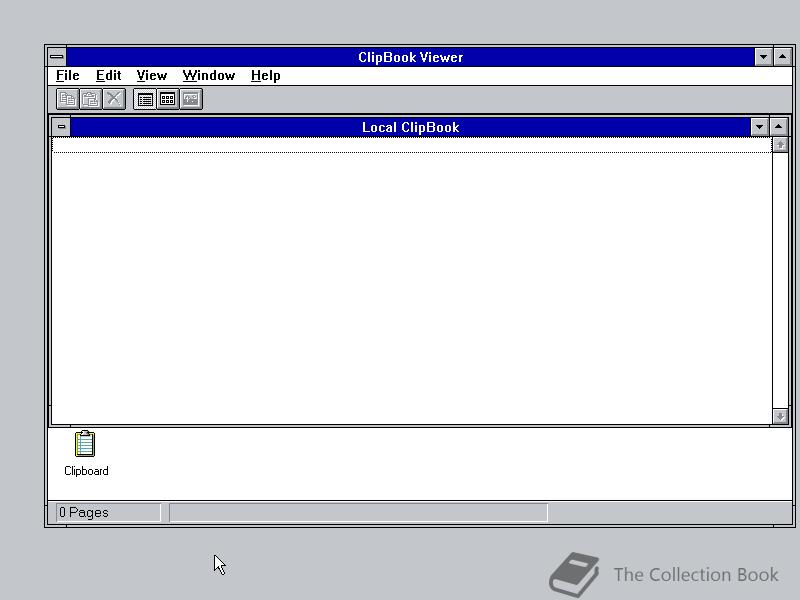This screenshot has height=600, width=800.
Task: Open Local ClipBook control menu box
Action: [61, 127]
